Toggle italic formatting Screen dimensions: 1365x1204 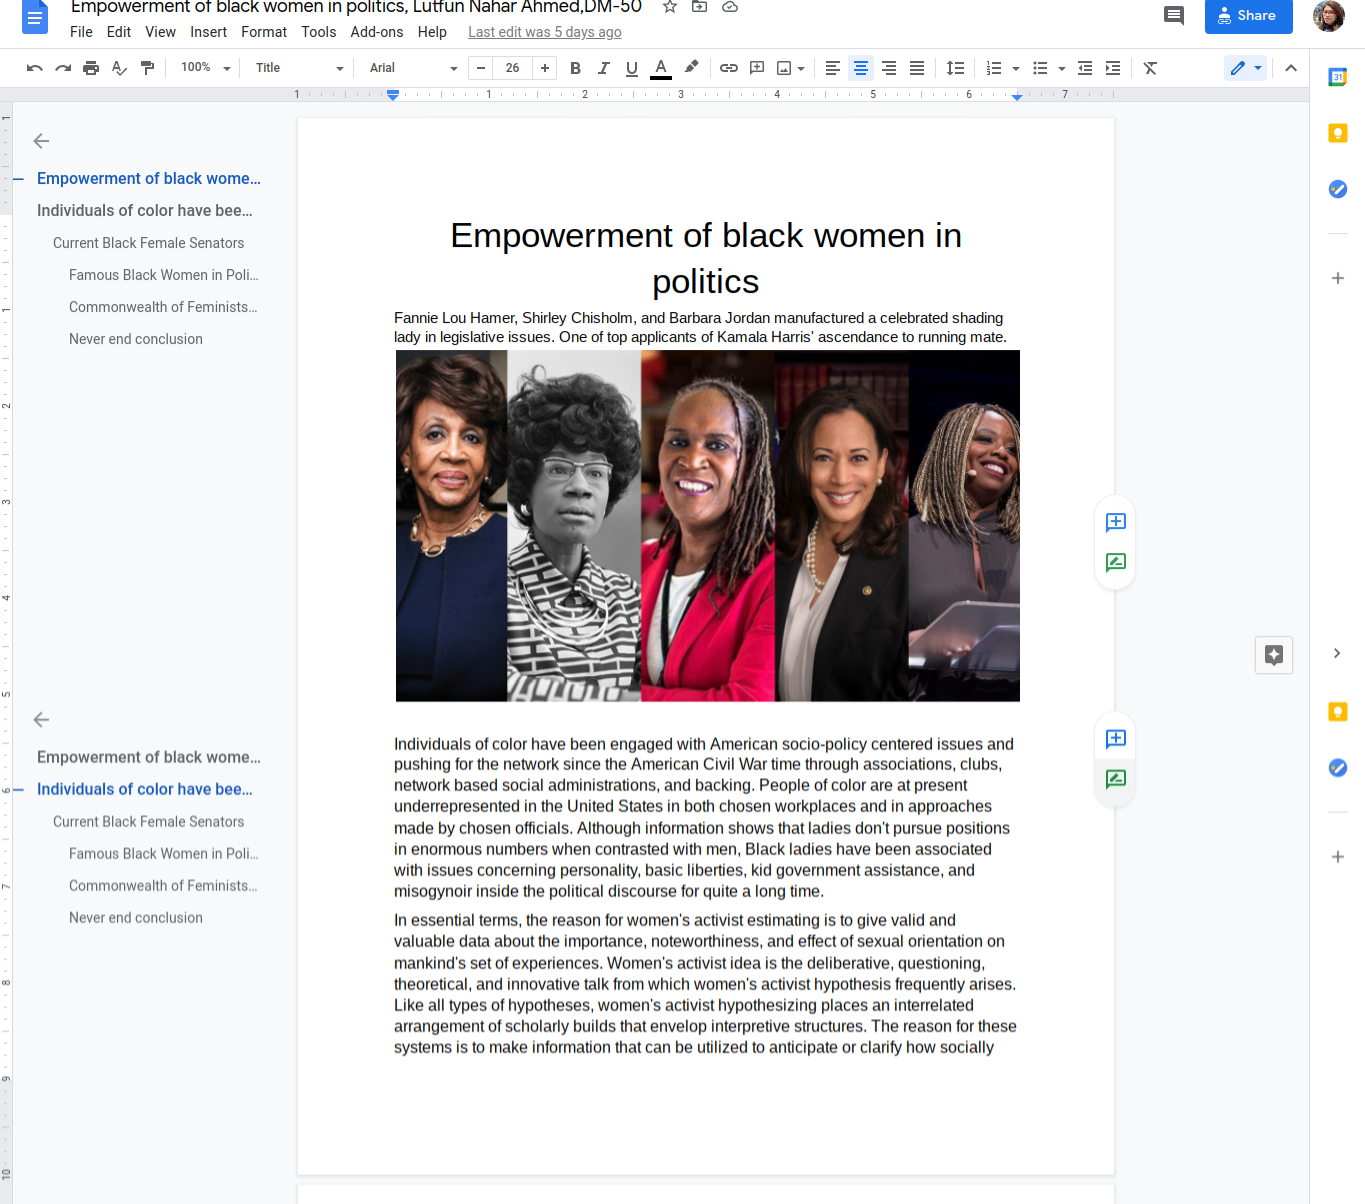pos(603,68)
